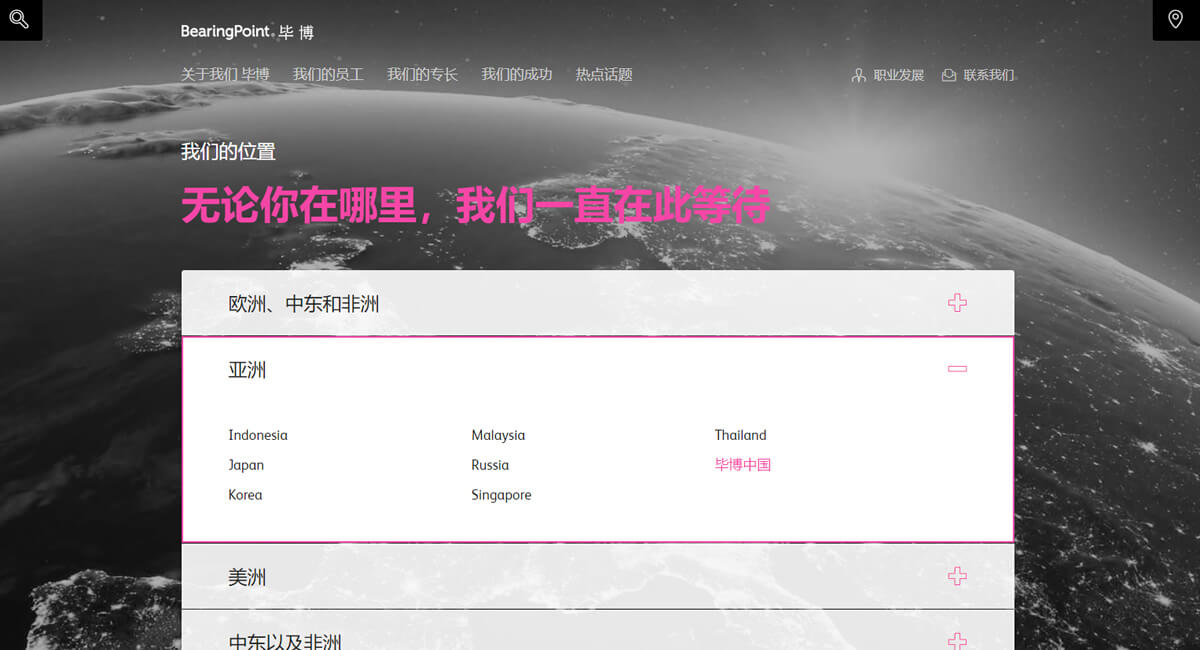Viewport: 1200px width, 650px height.
Task: Click the 亚洲 section header title
Action: pos(247,370)
